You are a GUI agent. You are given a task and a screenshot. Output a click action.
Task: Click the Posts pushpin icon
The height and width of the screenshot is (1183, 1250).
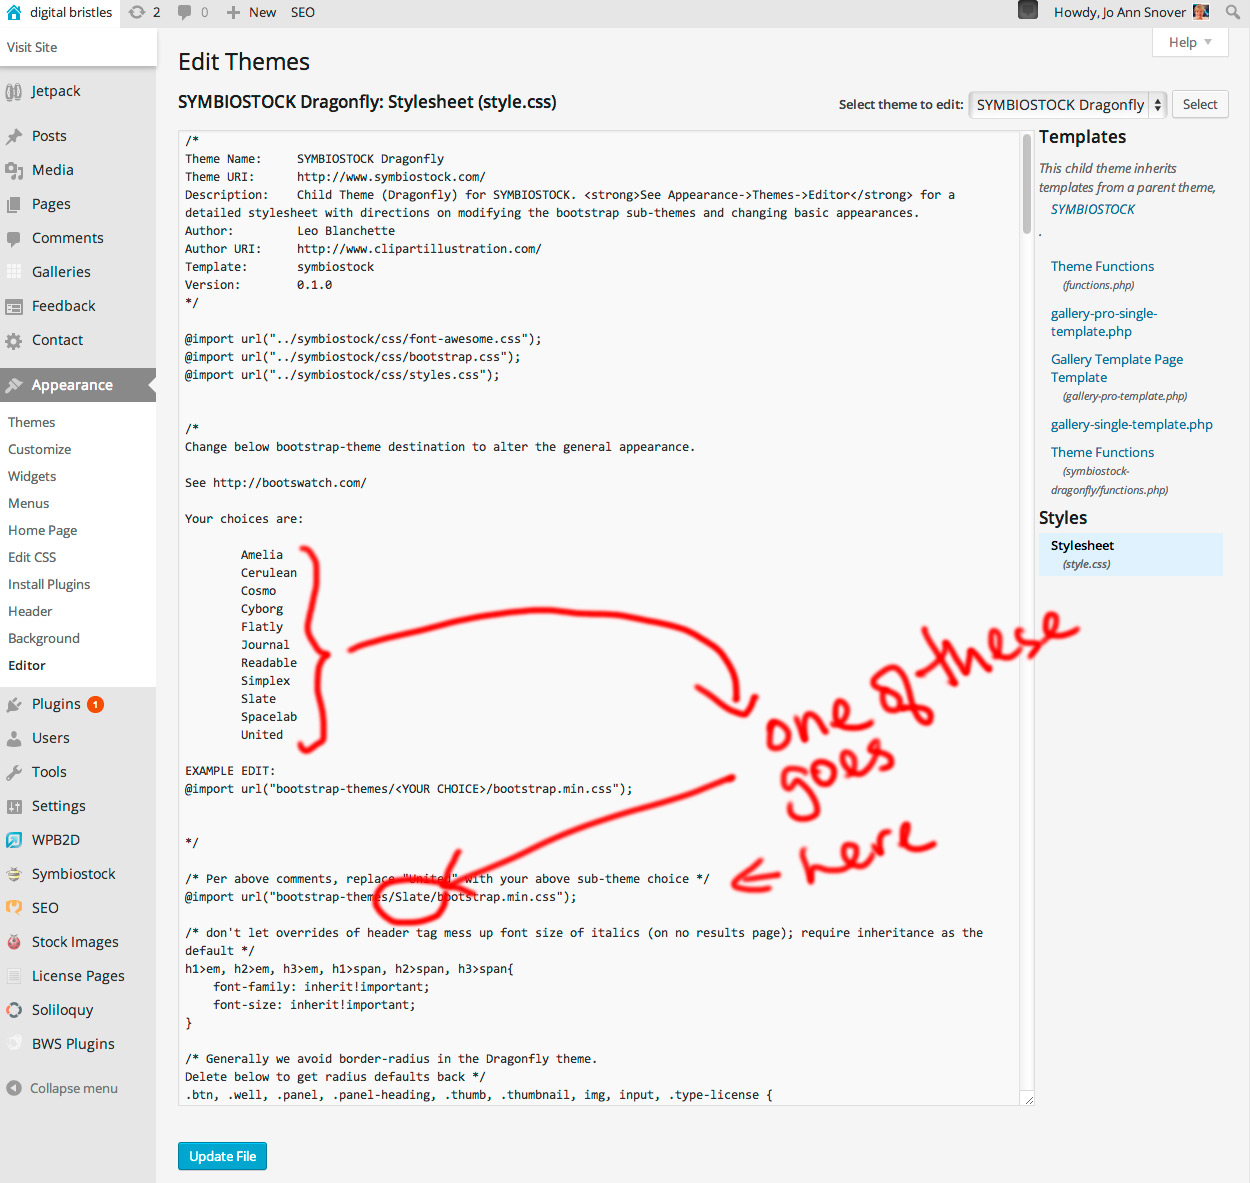(x=14, y=136)
